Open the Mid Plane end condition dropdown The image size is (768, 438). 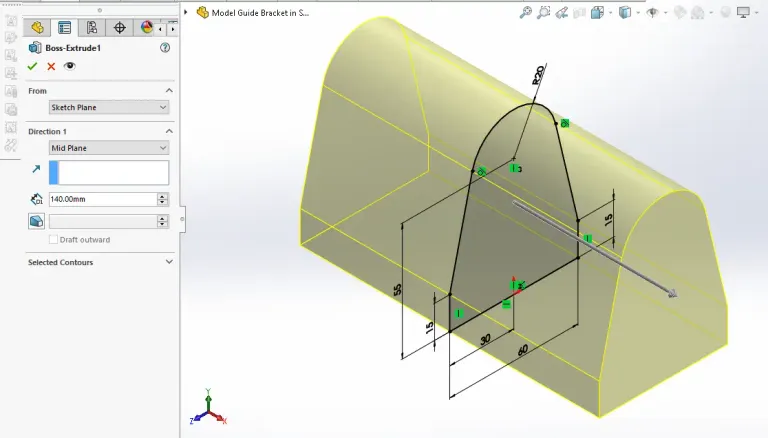109,148
